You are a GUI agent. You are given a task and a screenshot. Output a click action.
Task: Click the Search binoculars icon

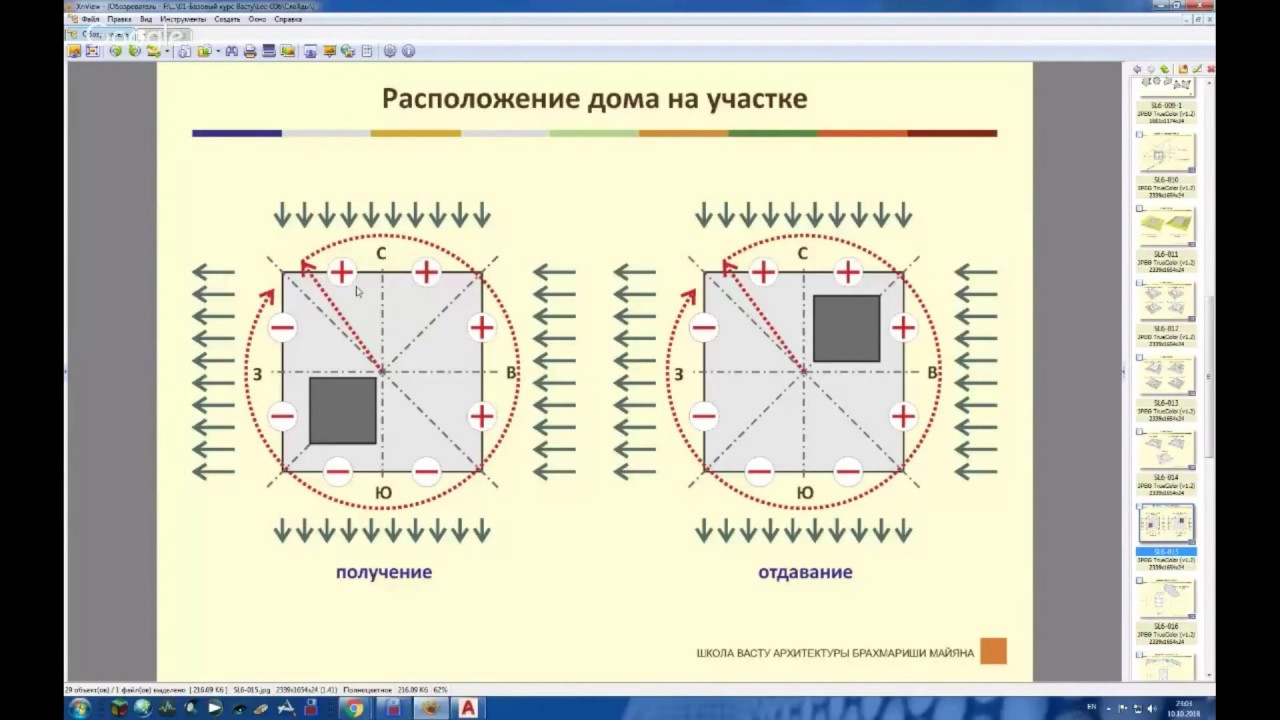tap(232, 51)
